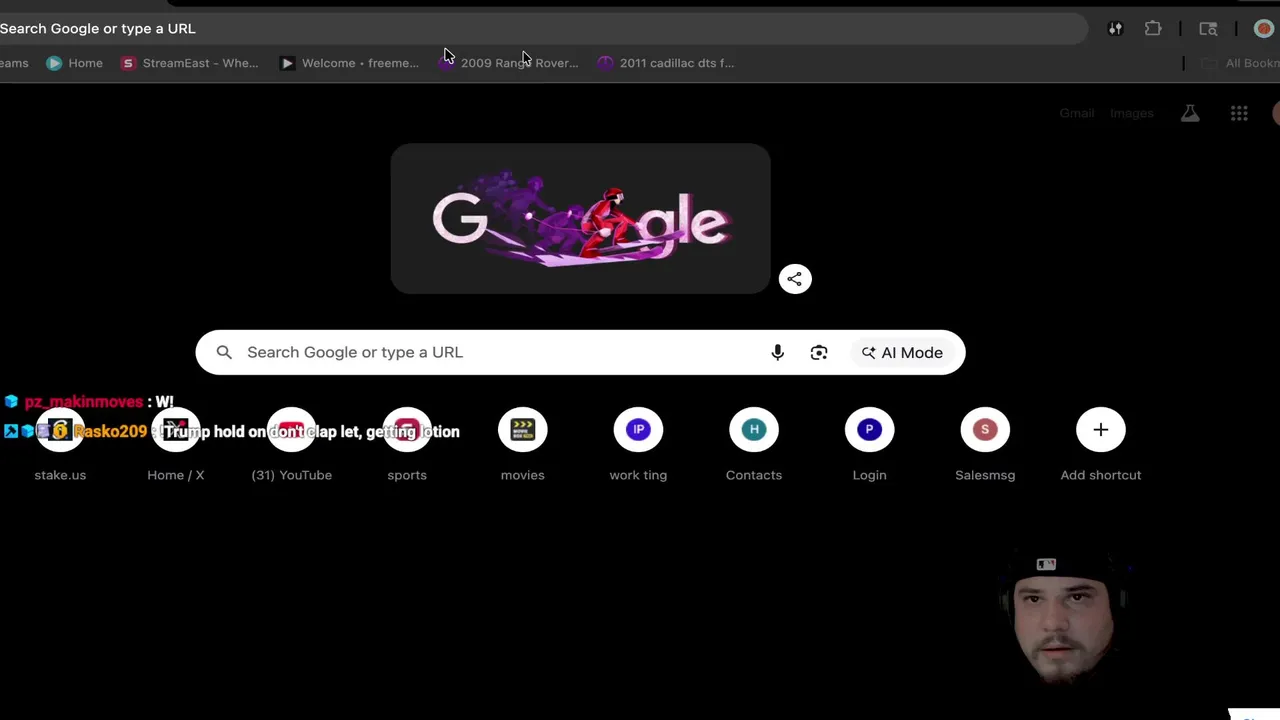This screenshot has height=720, width=1280.
Task: Share the Google Doodle
Action: pos(795,279)
